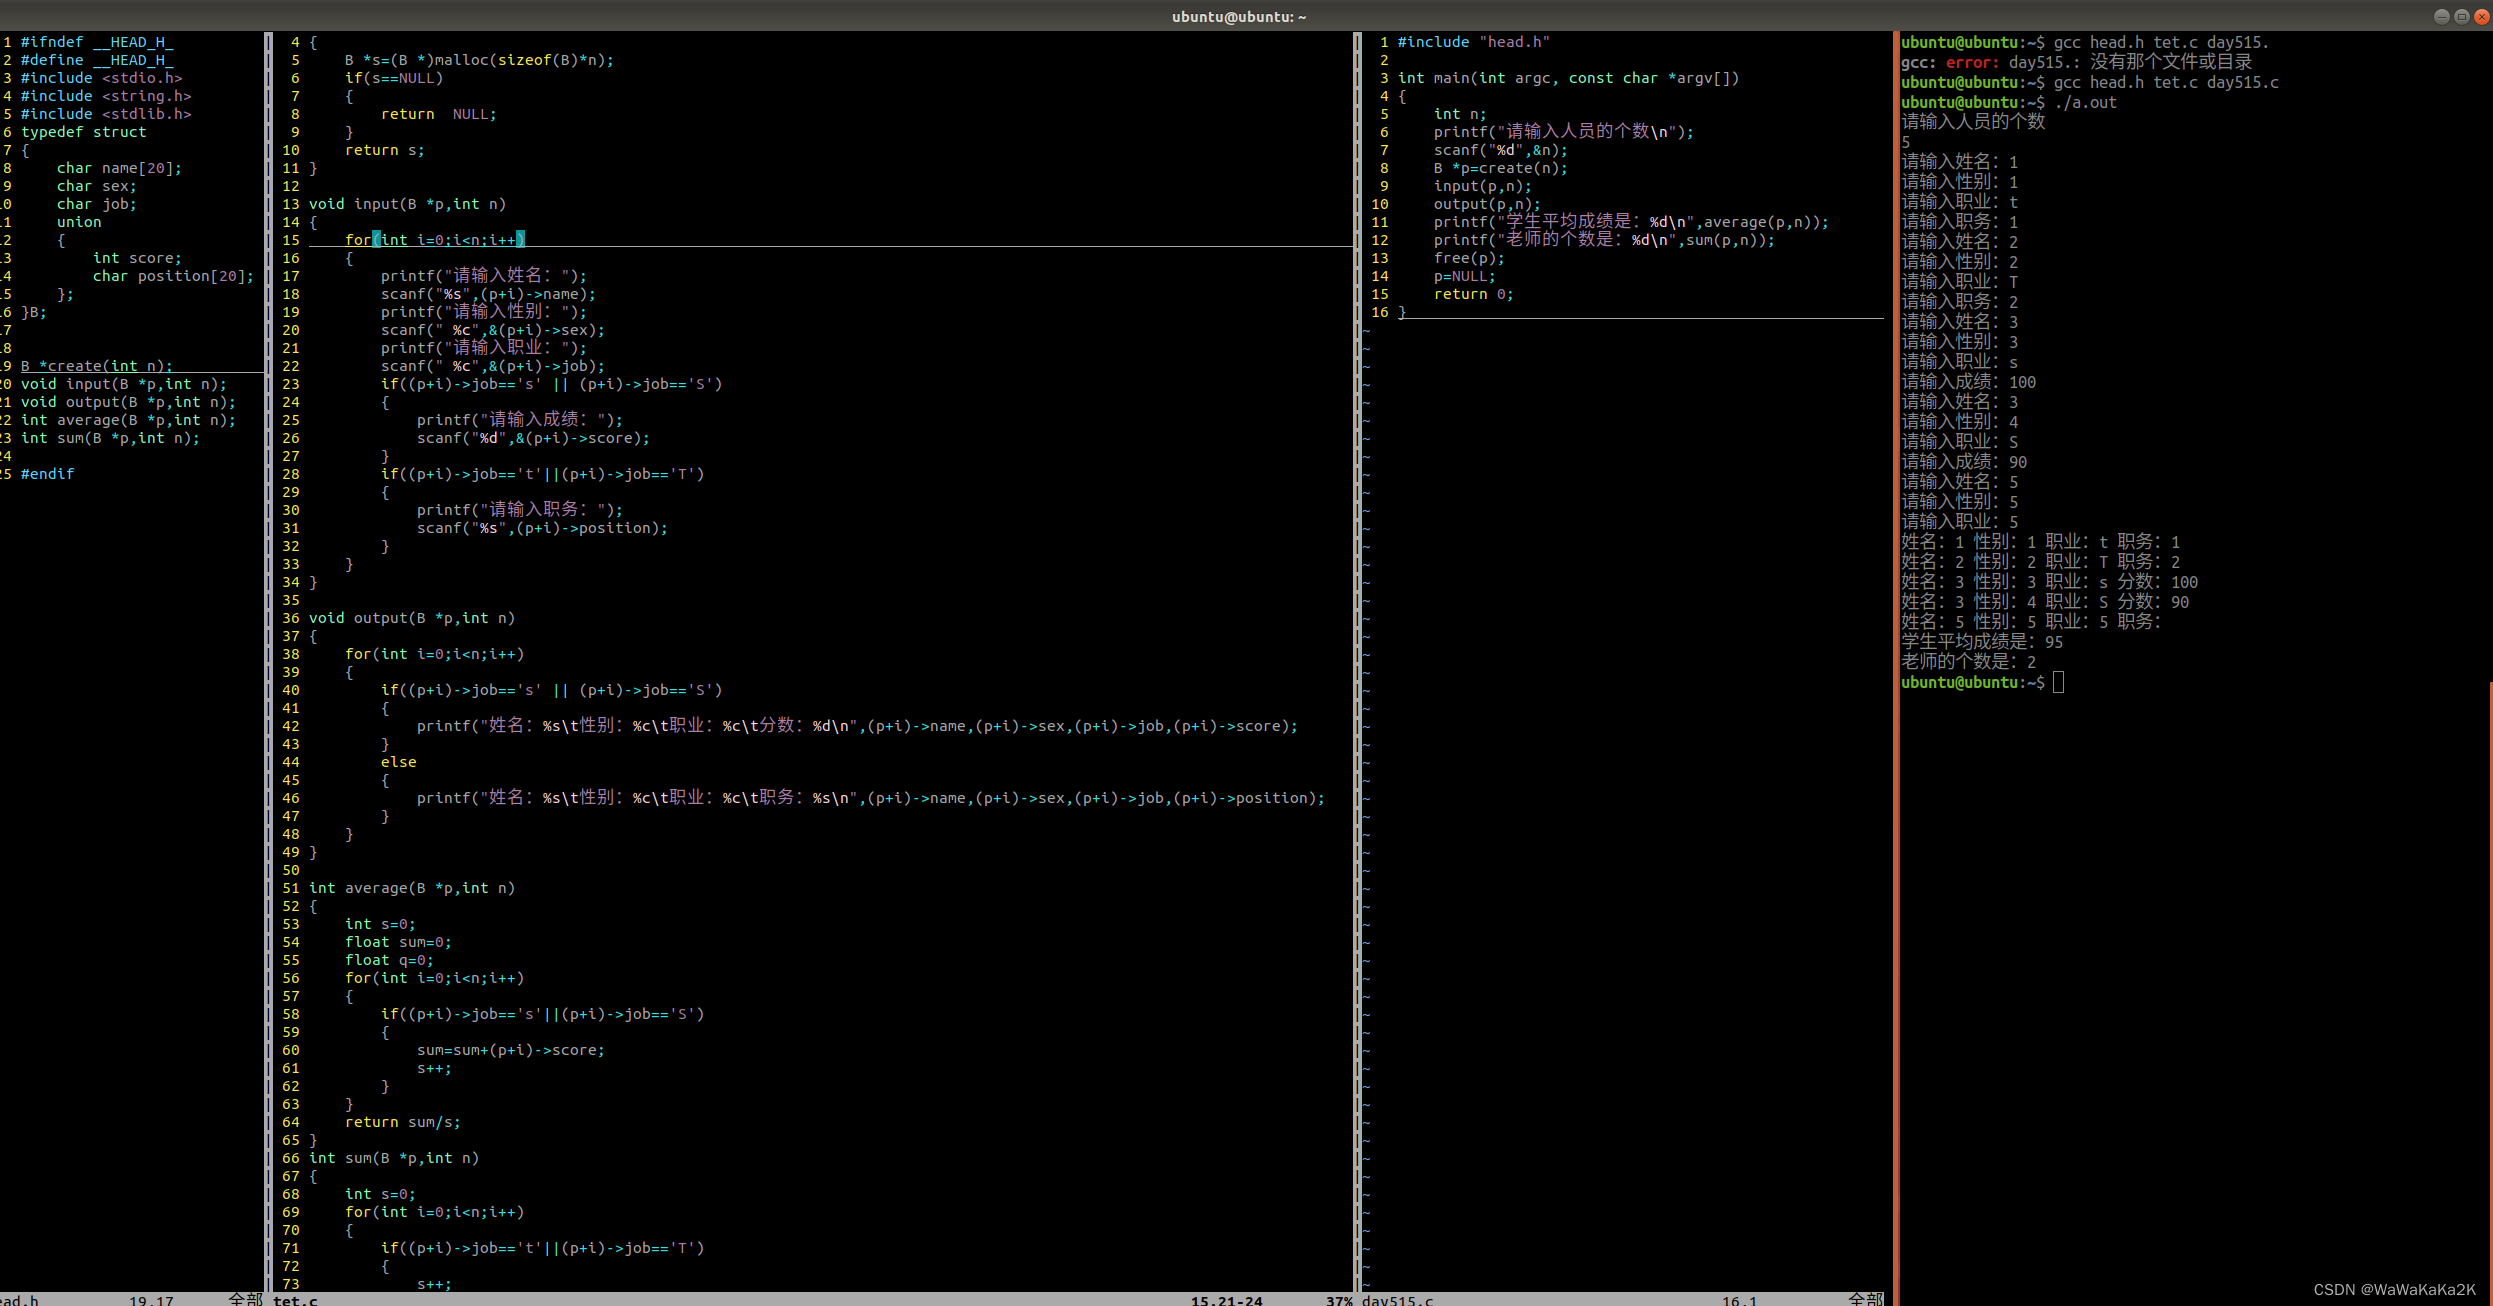
Task: Click the #include "head.h" line in day515.c
Action: click(x=1473, y=42)
